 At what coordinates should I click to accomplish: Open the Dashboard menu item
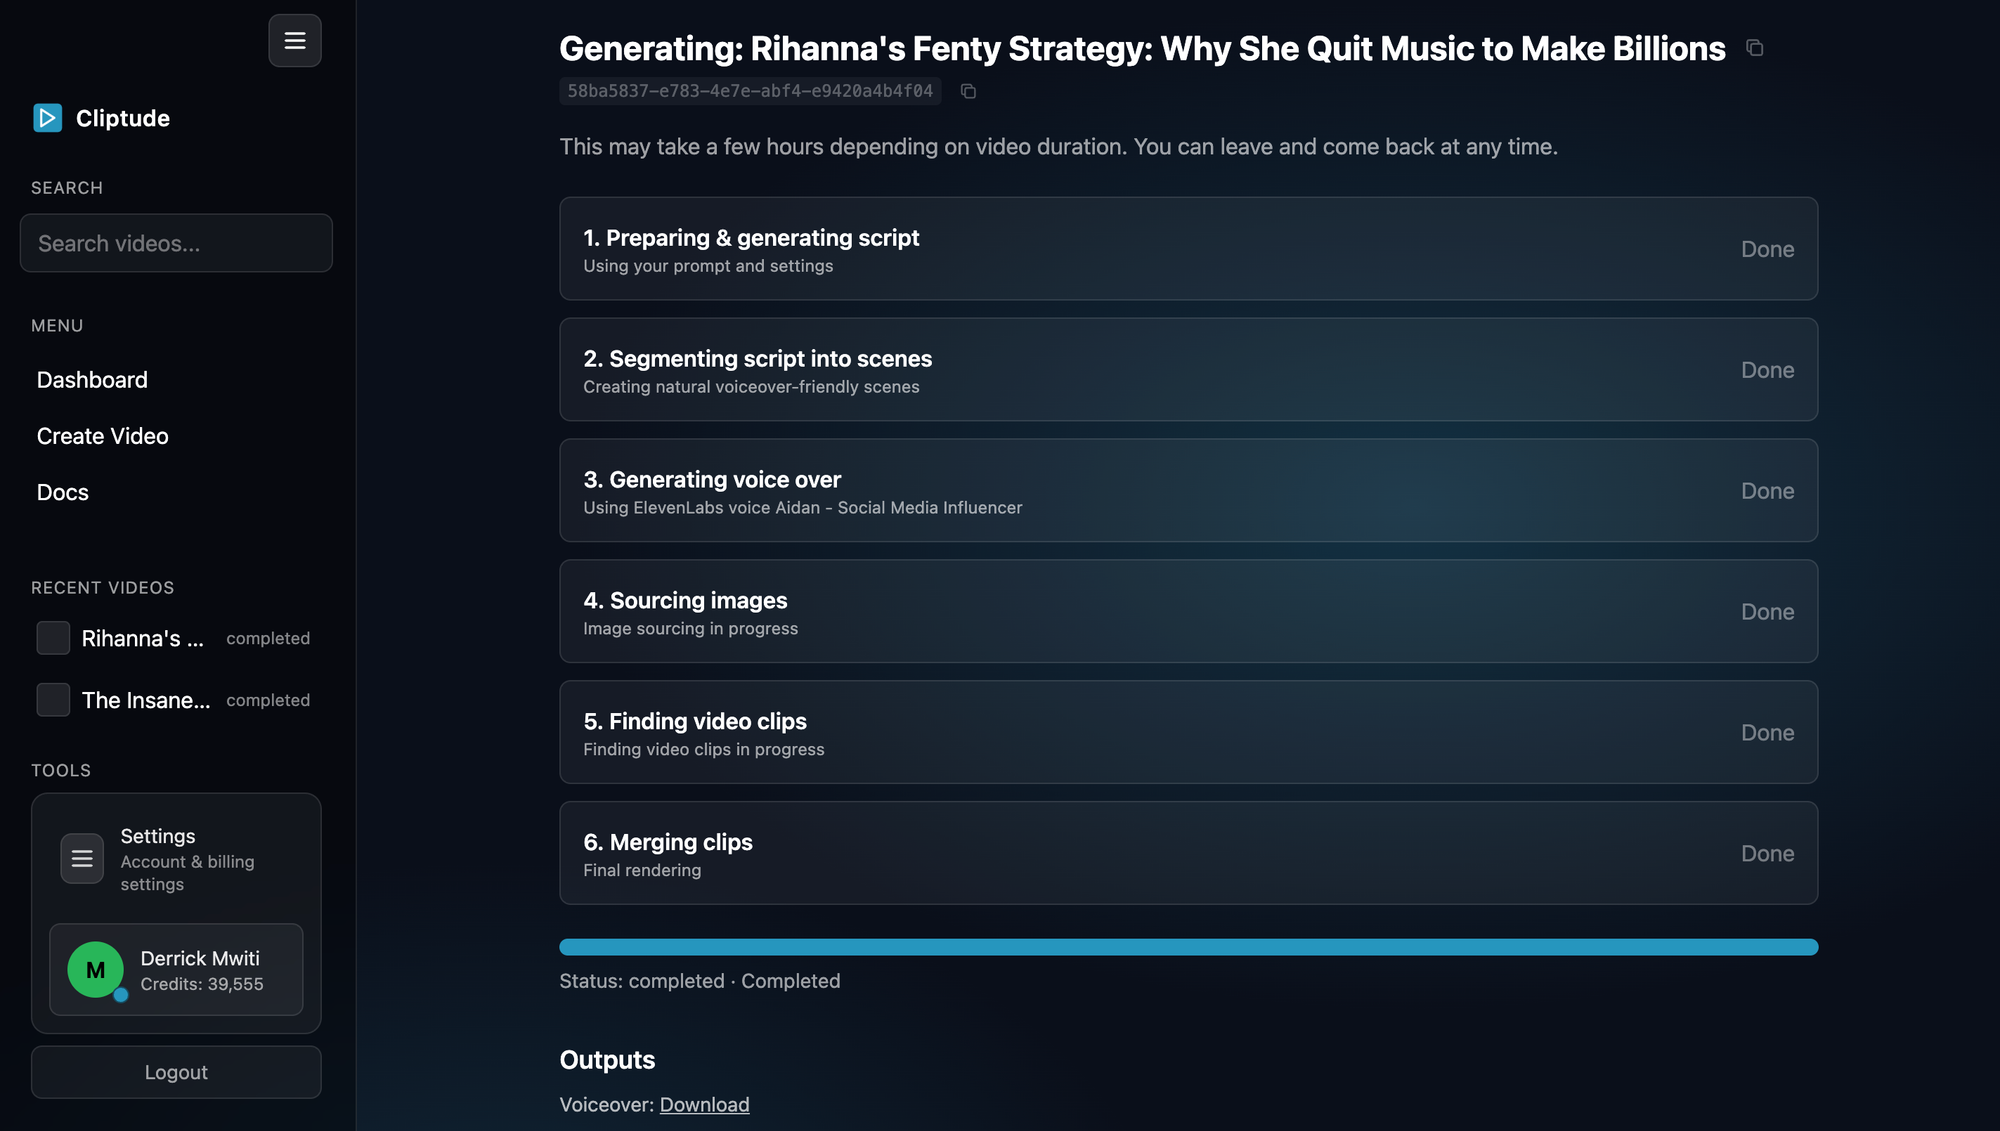pyautogui.click(x=92, y=380)
